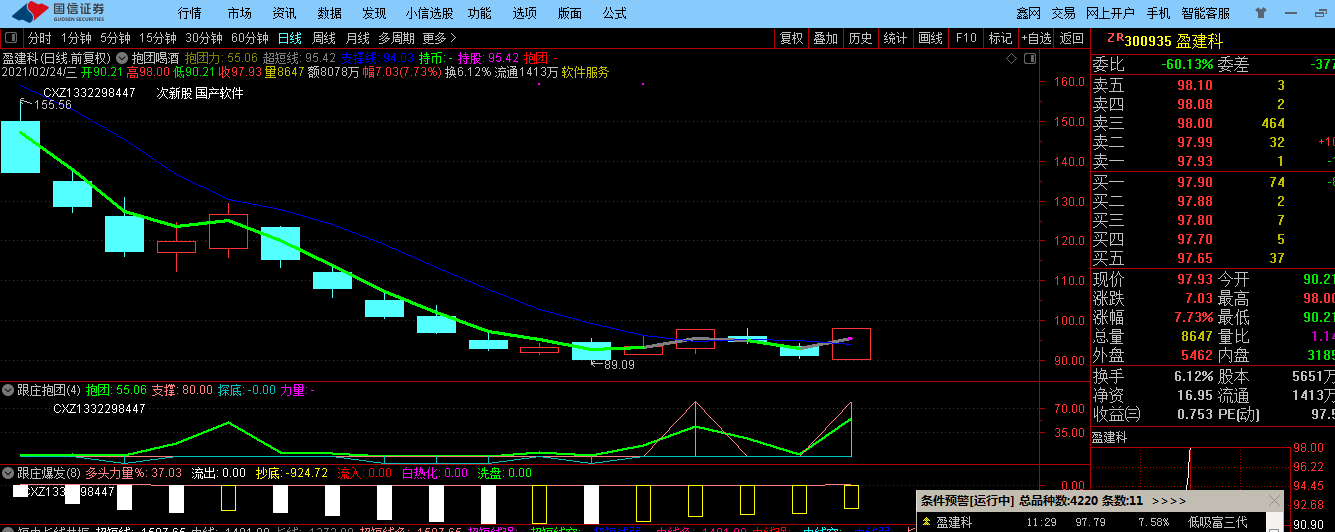Viewport: 1335px width, 532px height.
Task: Click the 买五 price 97.65
Action: (x=1194, y=258)
